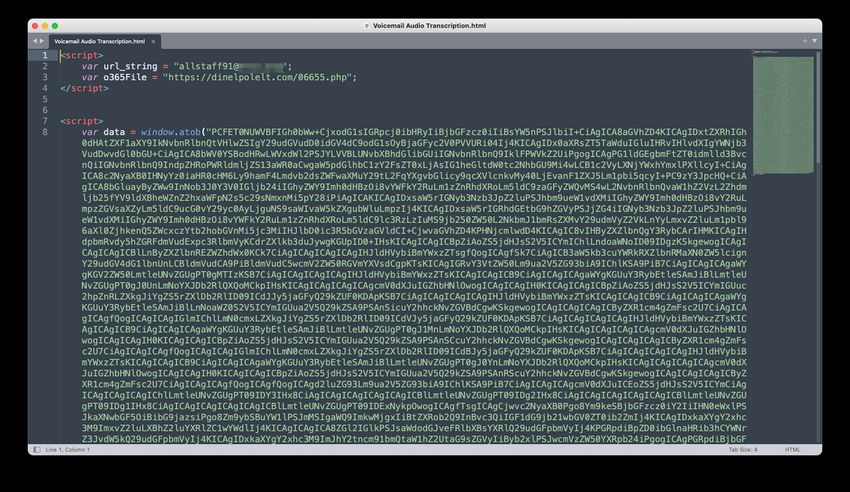Click the 'data' variable name on line 8
The image size is (850, 492).
point(114,132)
